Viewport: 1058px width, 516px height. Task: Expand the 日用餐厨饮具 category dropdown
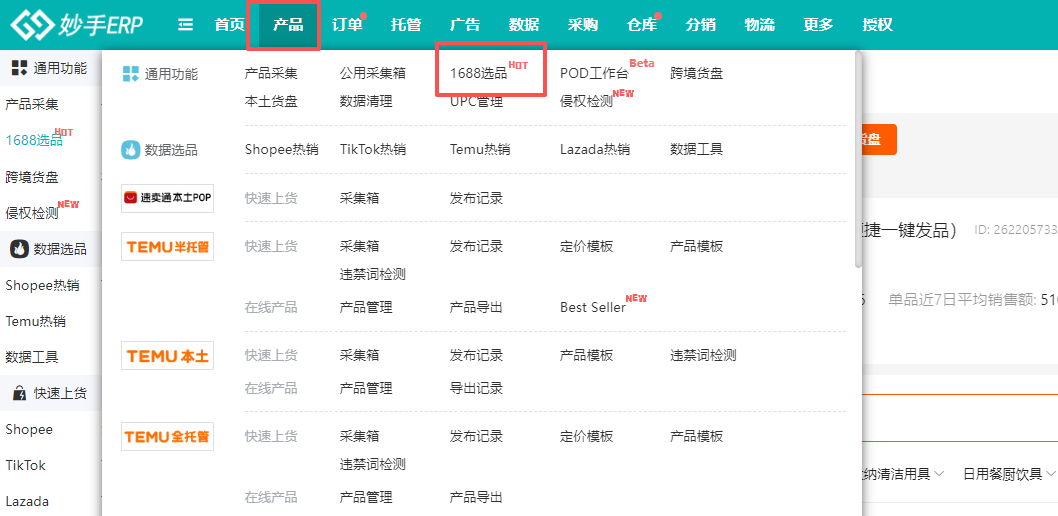tap(1009, 474)
